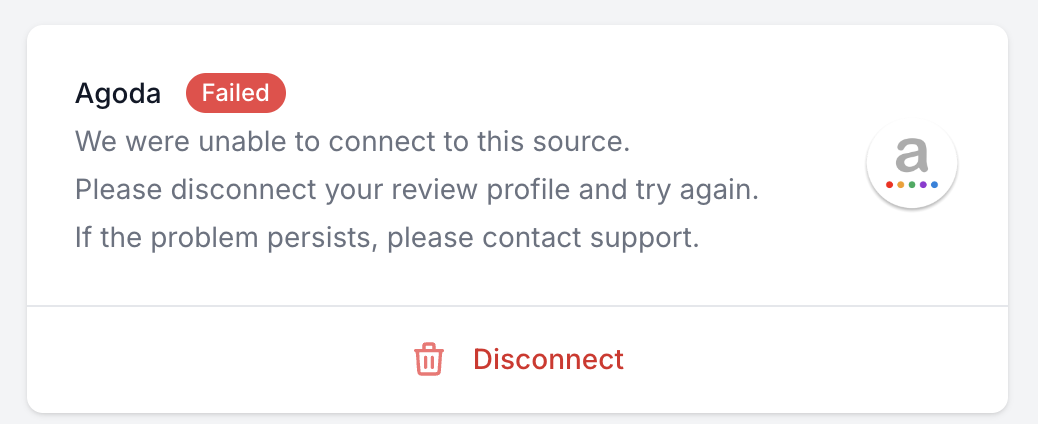The image size is (1038, 424).
Task: Click the "Please disconnect your review profile" line
Action: click(x=417, y=190)
